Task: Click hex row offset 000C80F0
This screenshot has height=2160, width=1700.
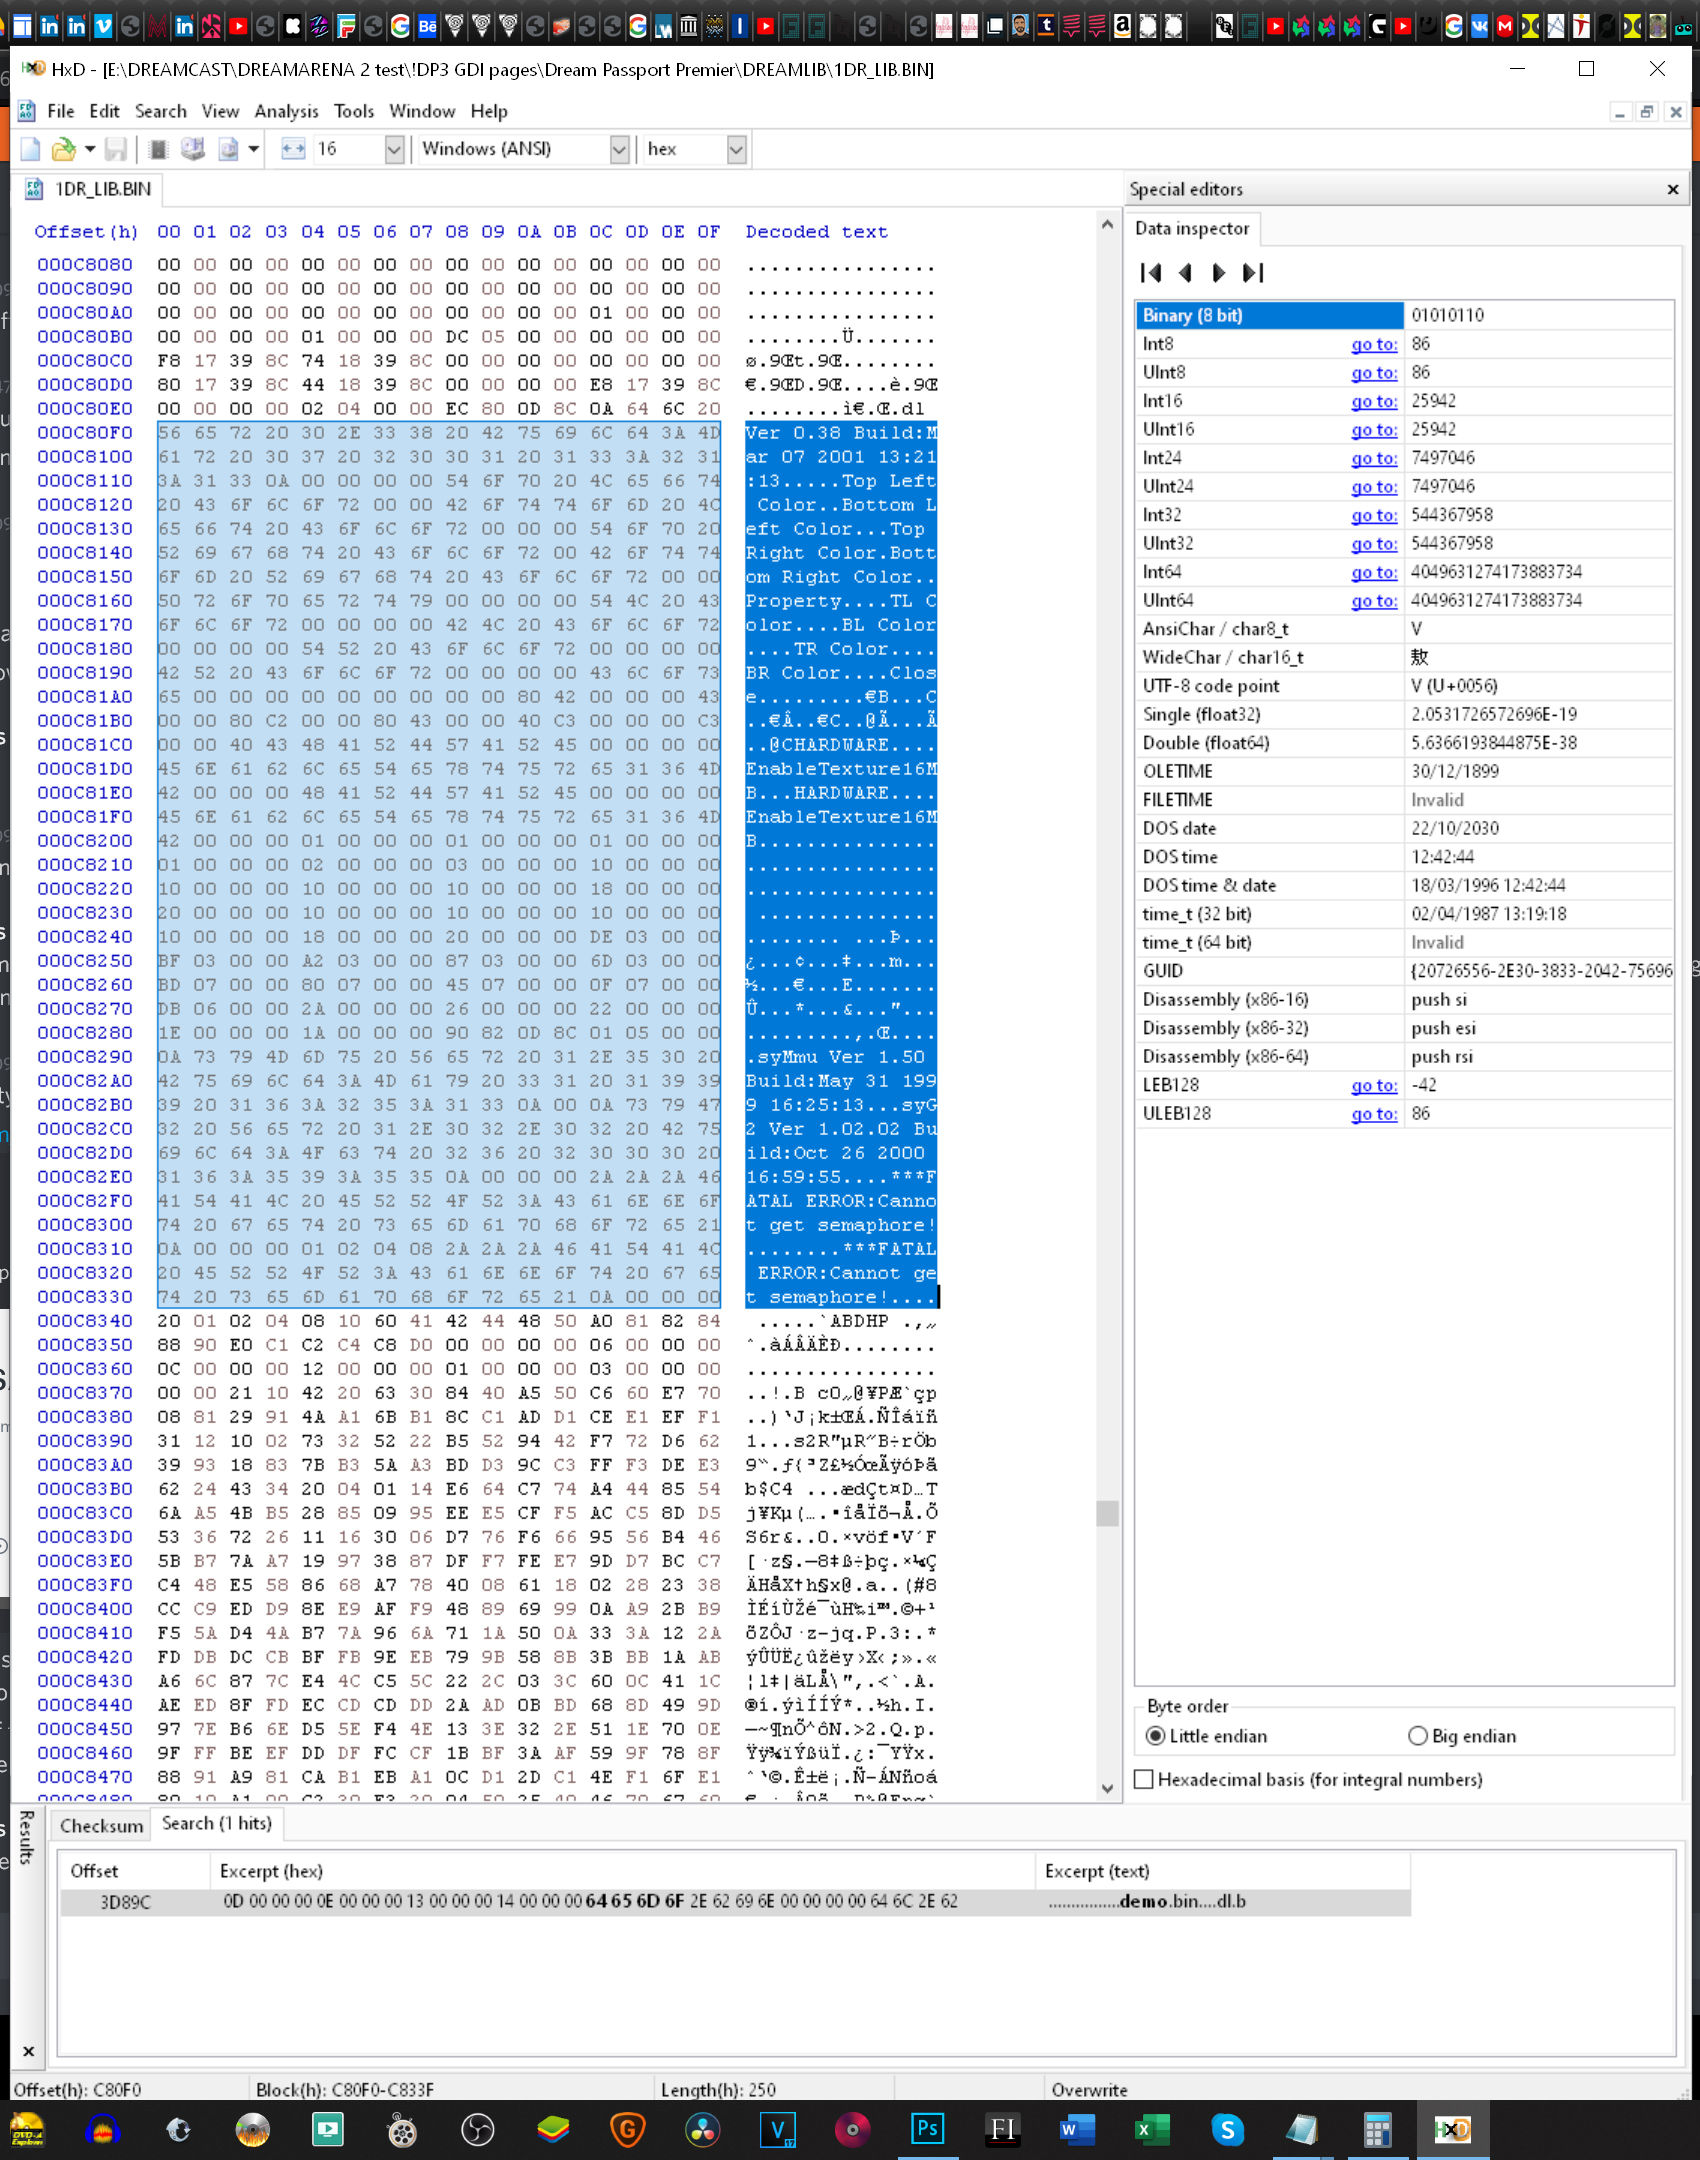Action: pyautogui.click(x=85, y=433)
